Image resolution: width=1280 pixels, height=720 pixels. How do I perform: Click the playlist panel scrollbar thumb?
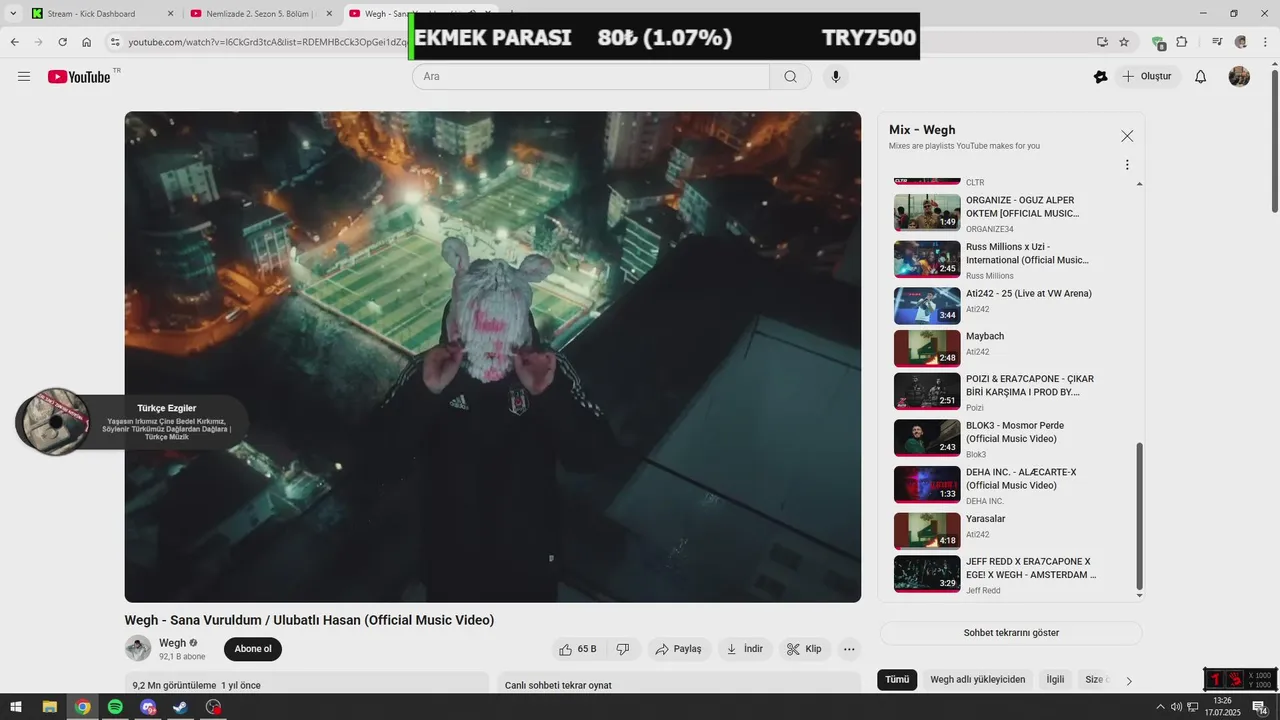(x=1139, y=516)
